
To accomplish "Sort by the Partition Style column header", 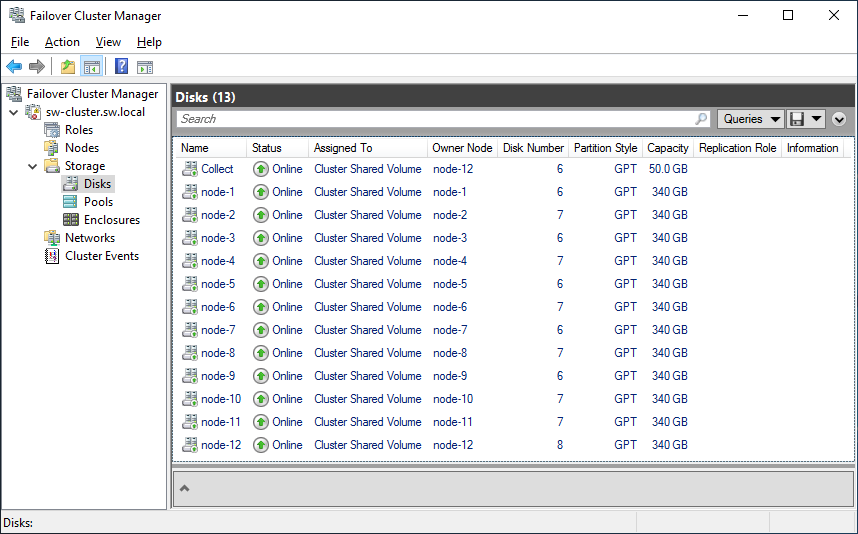I will [x=605, y=148].
